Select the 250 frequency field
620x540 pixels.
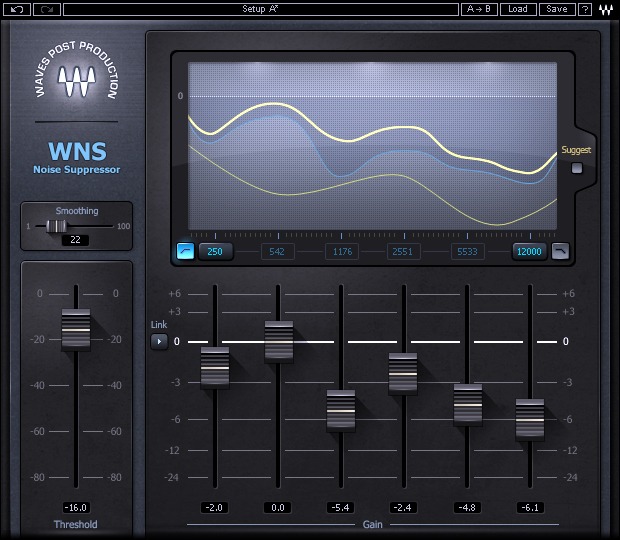coord(215,251)
